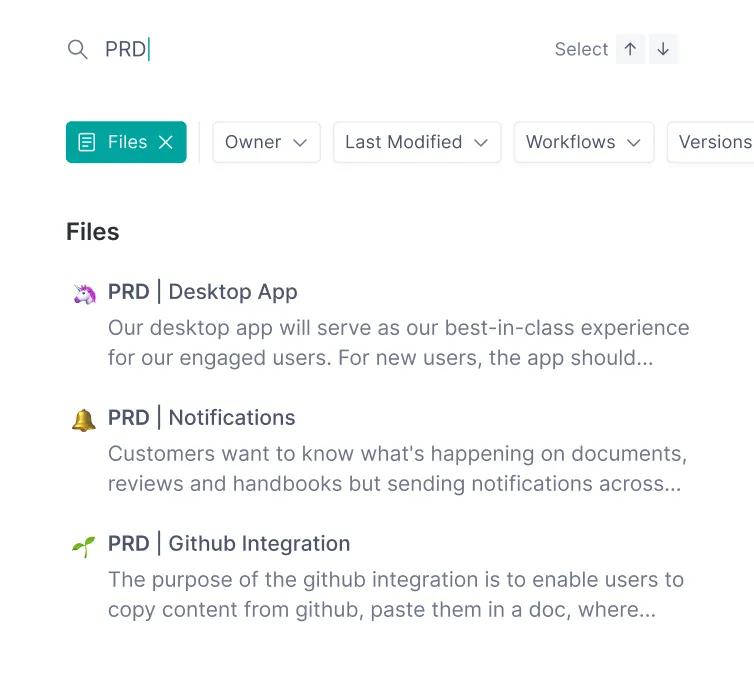Open the Workflows filter dropdown
Screen dimensions: 754x700
(x=583, y=142)
